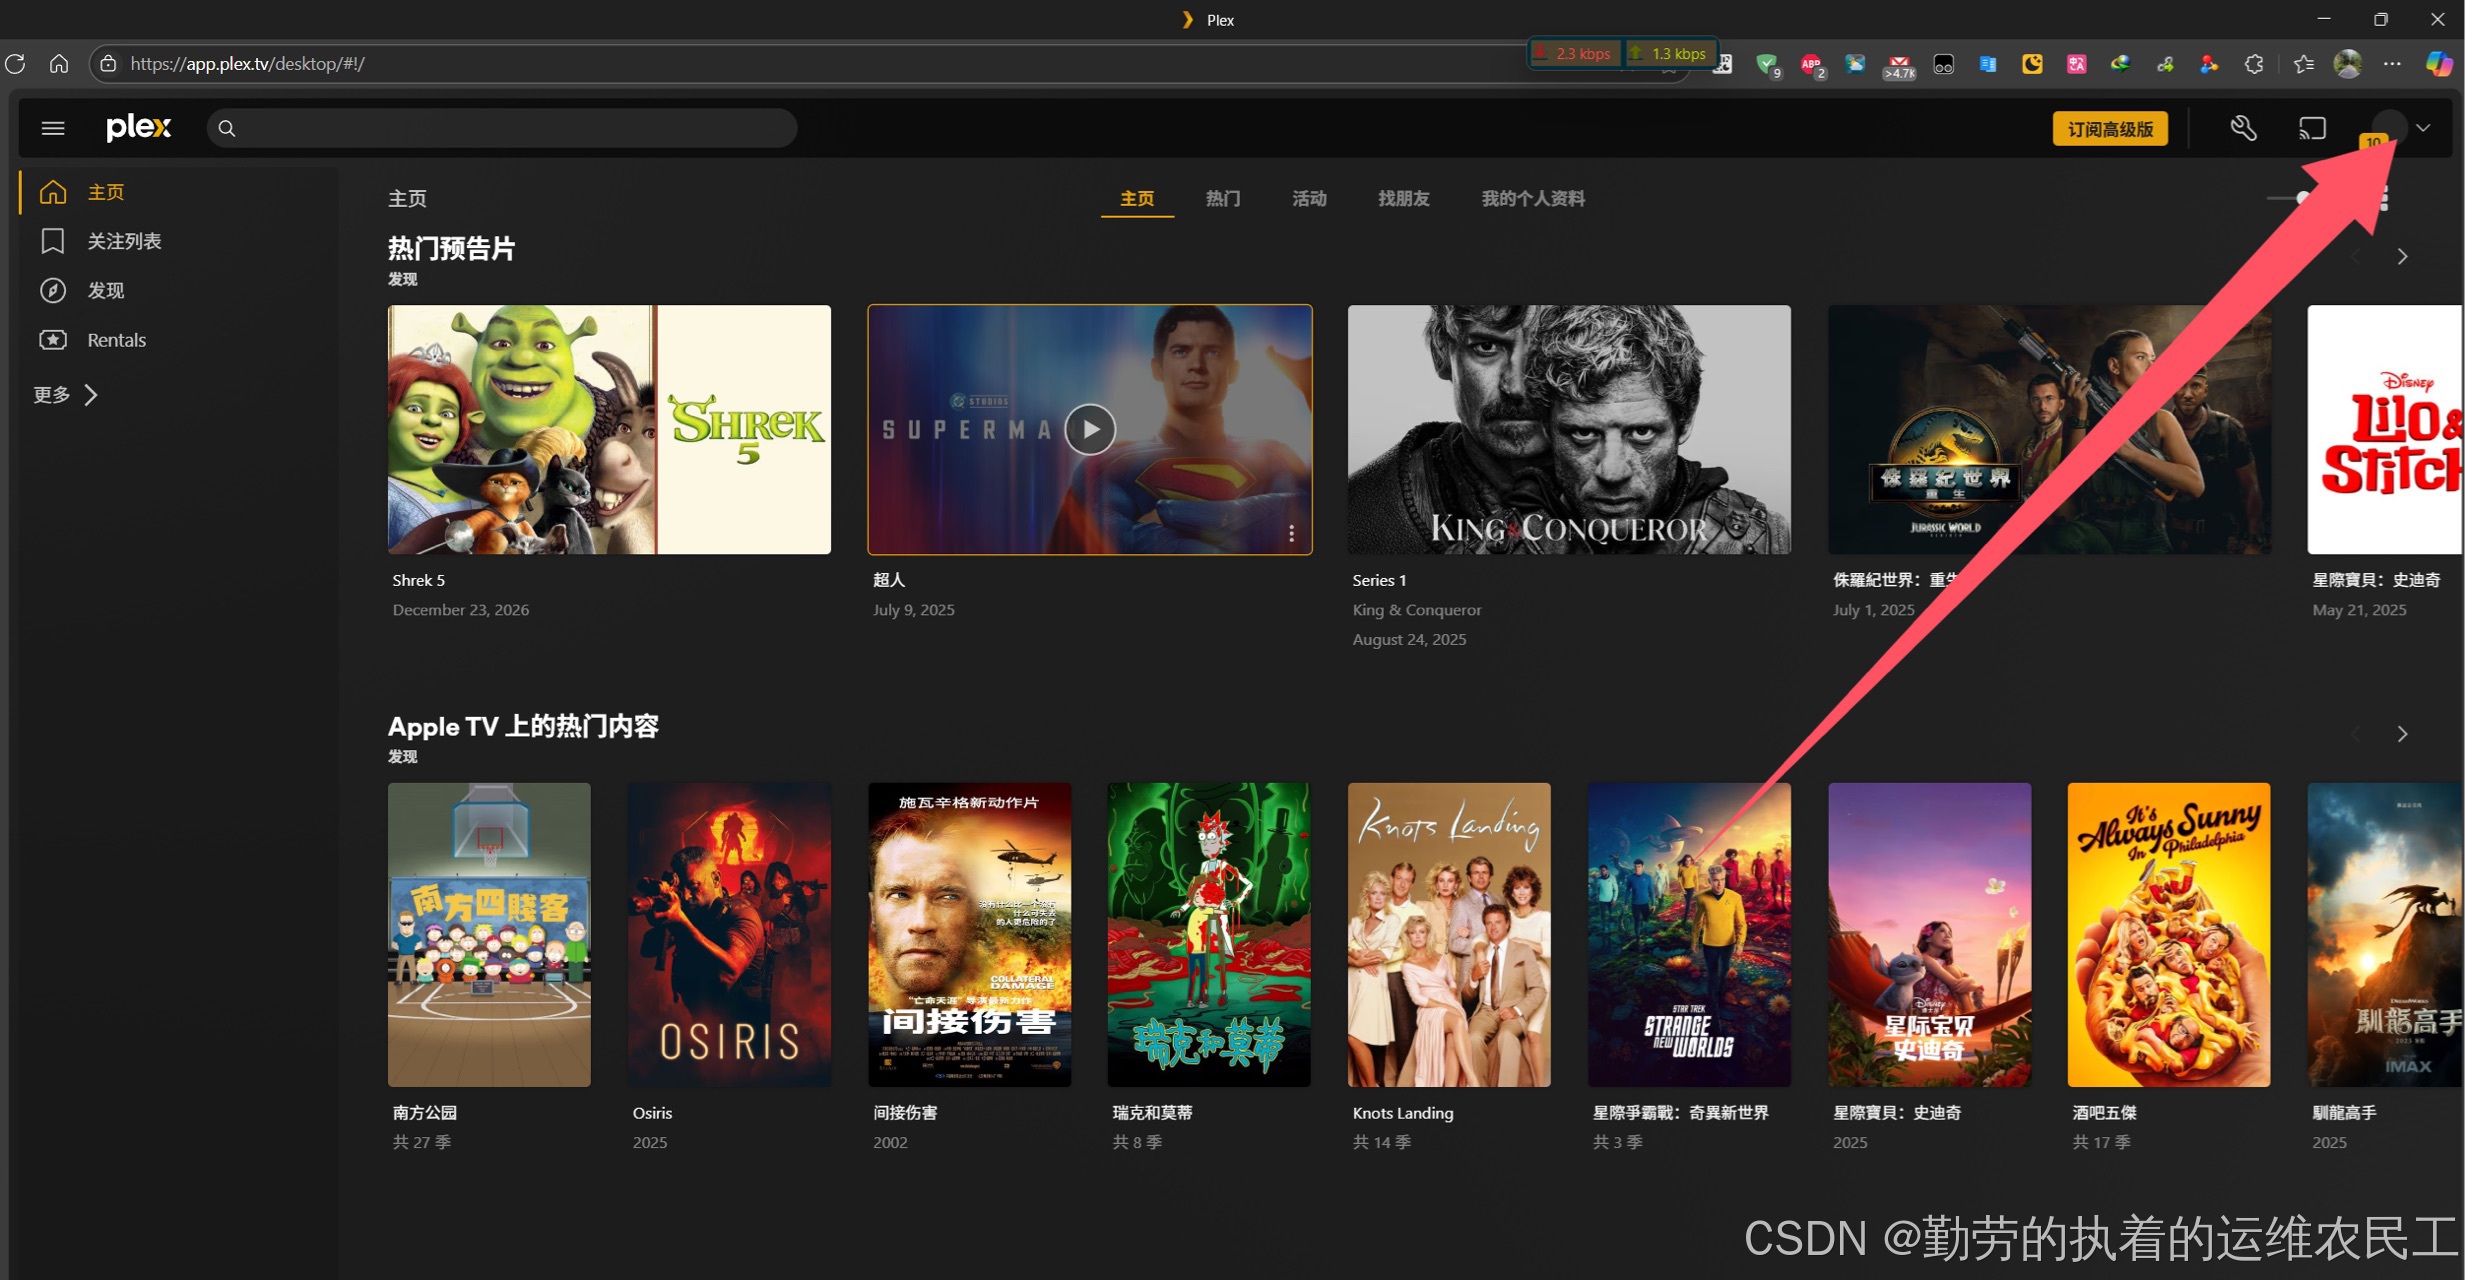Switch to the 主页 tab

[x=1137, y=198]
